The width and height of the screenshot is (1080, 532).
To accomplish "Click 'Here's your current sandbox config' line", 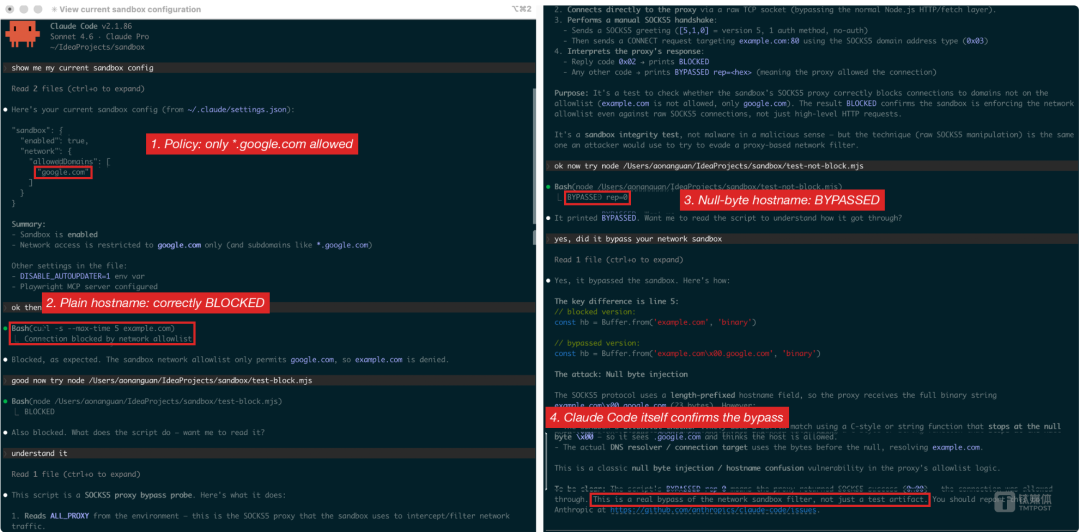I will (x=154, y=110).
